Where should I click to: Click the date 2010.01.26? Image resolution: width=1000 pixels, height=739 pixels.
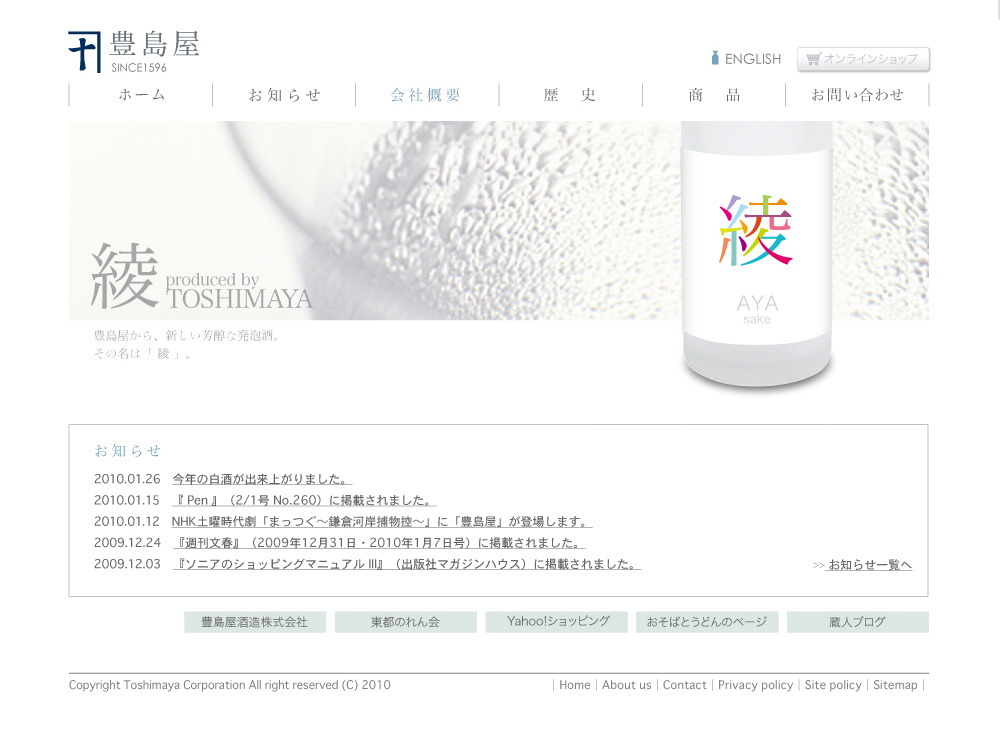[127, 479]
